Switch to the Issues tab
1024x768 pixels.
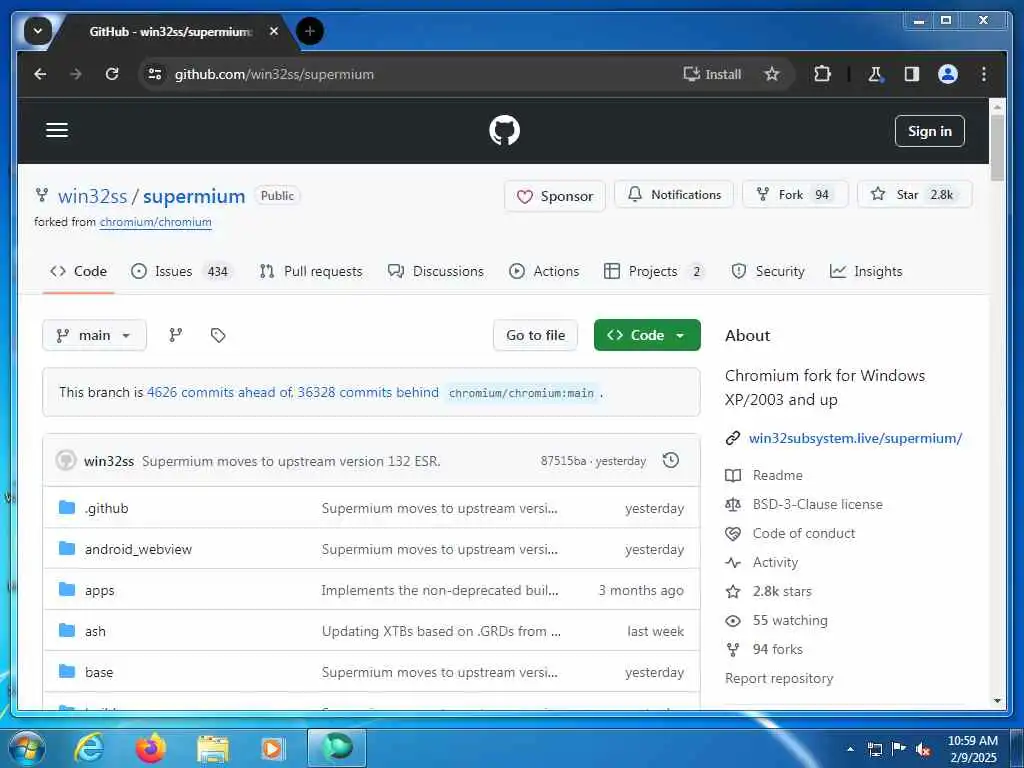(181, 271)
